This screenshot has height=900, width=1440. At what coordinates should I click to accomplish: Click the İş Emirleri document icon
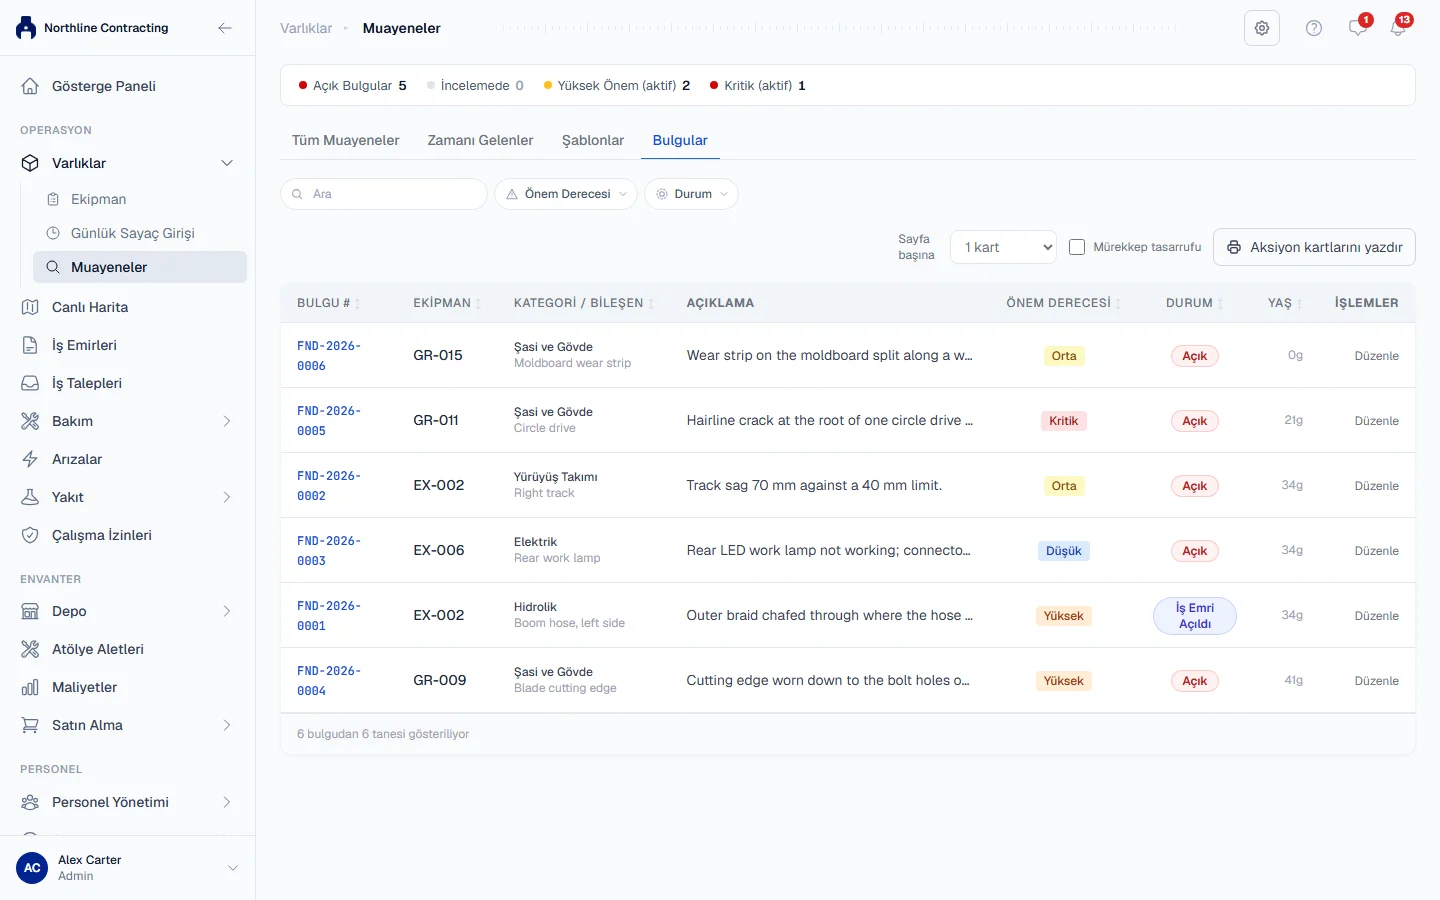pos(30,345)
